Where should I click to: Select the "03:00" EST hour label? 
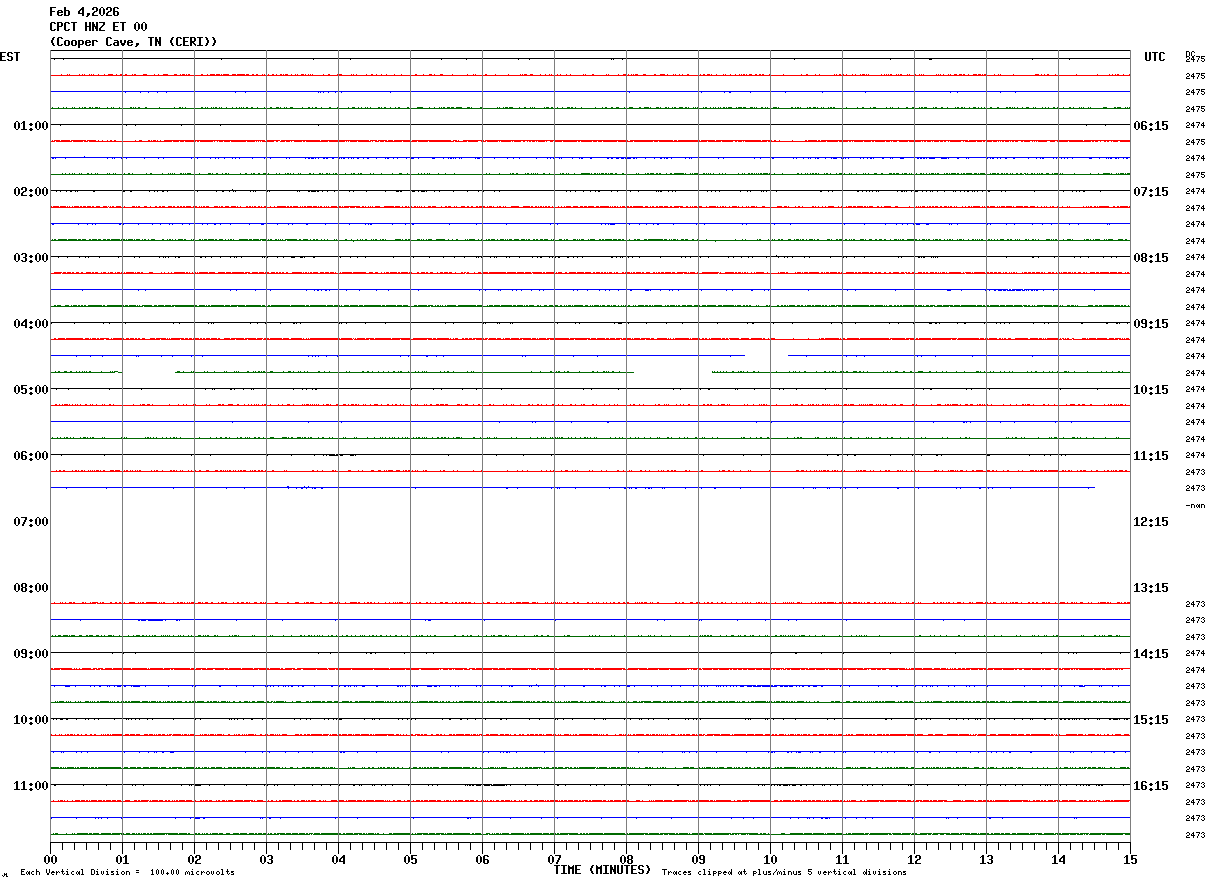tap(31, 258)
